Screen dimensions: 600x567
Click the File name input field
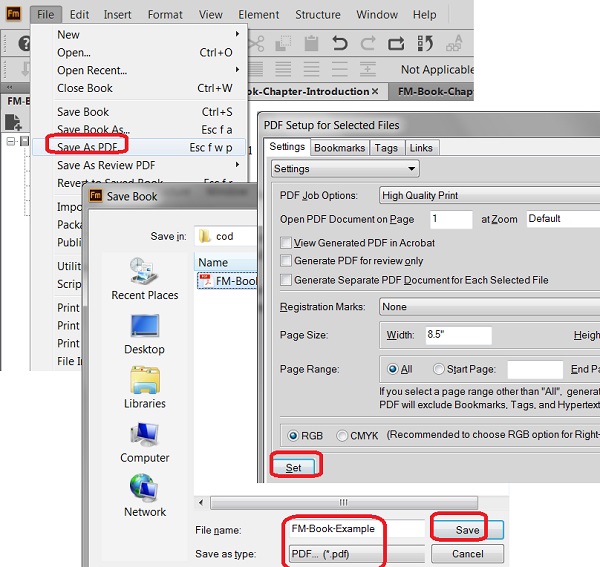pos(356,529)
